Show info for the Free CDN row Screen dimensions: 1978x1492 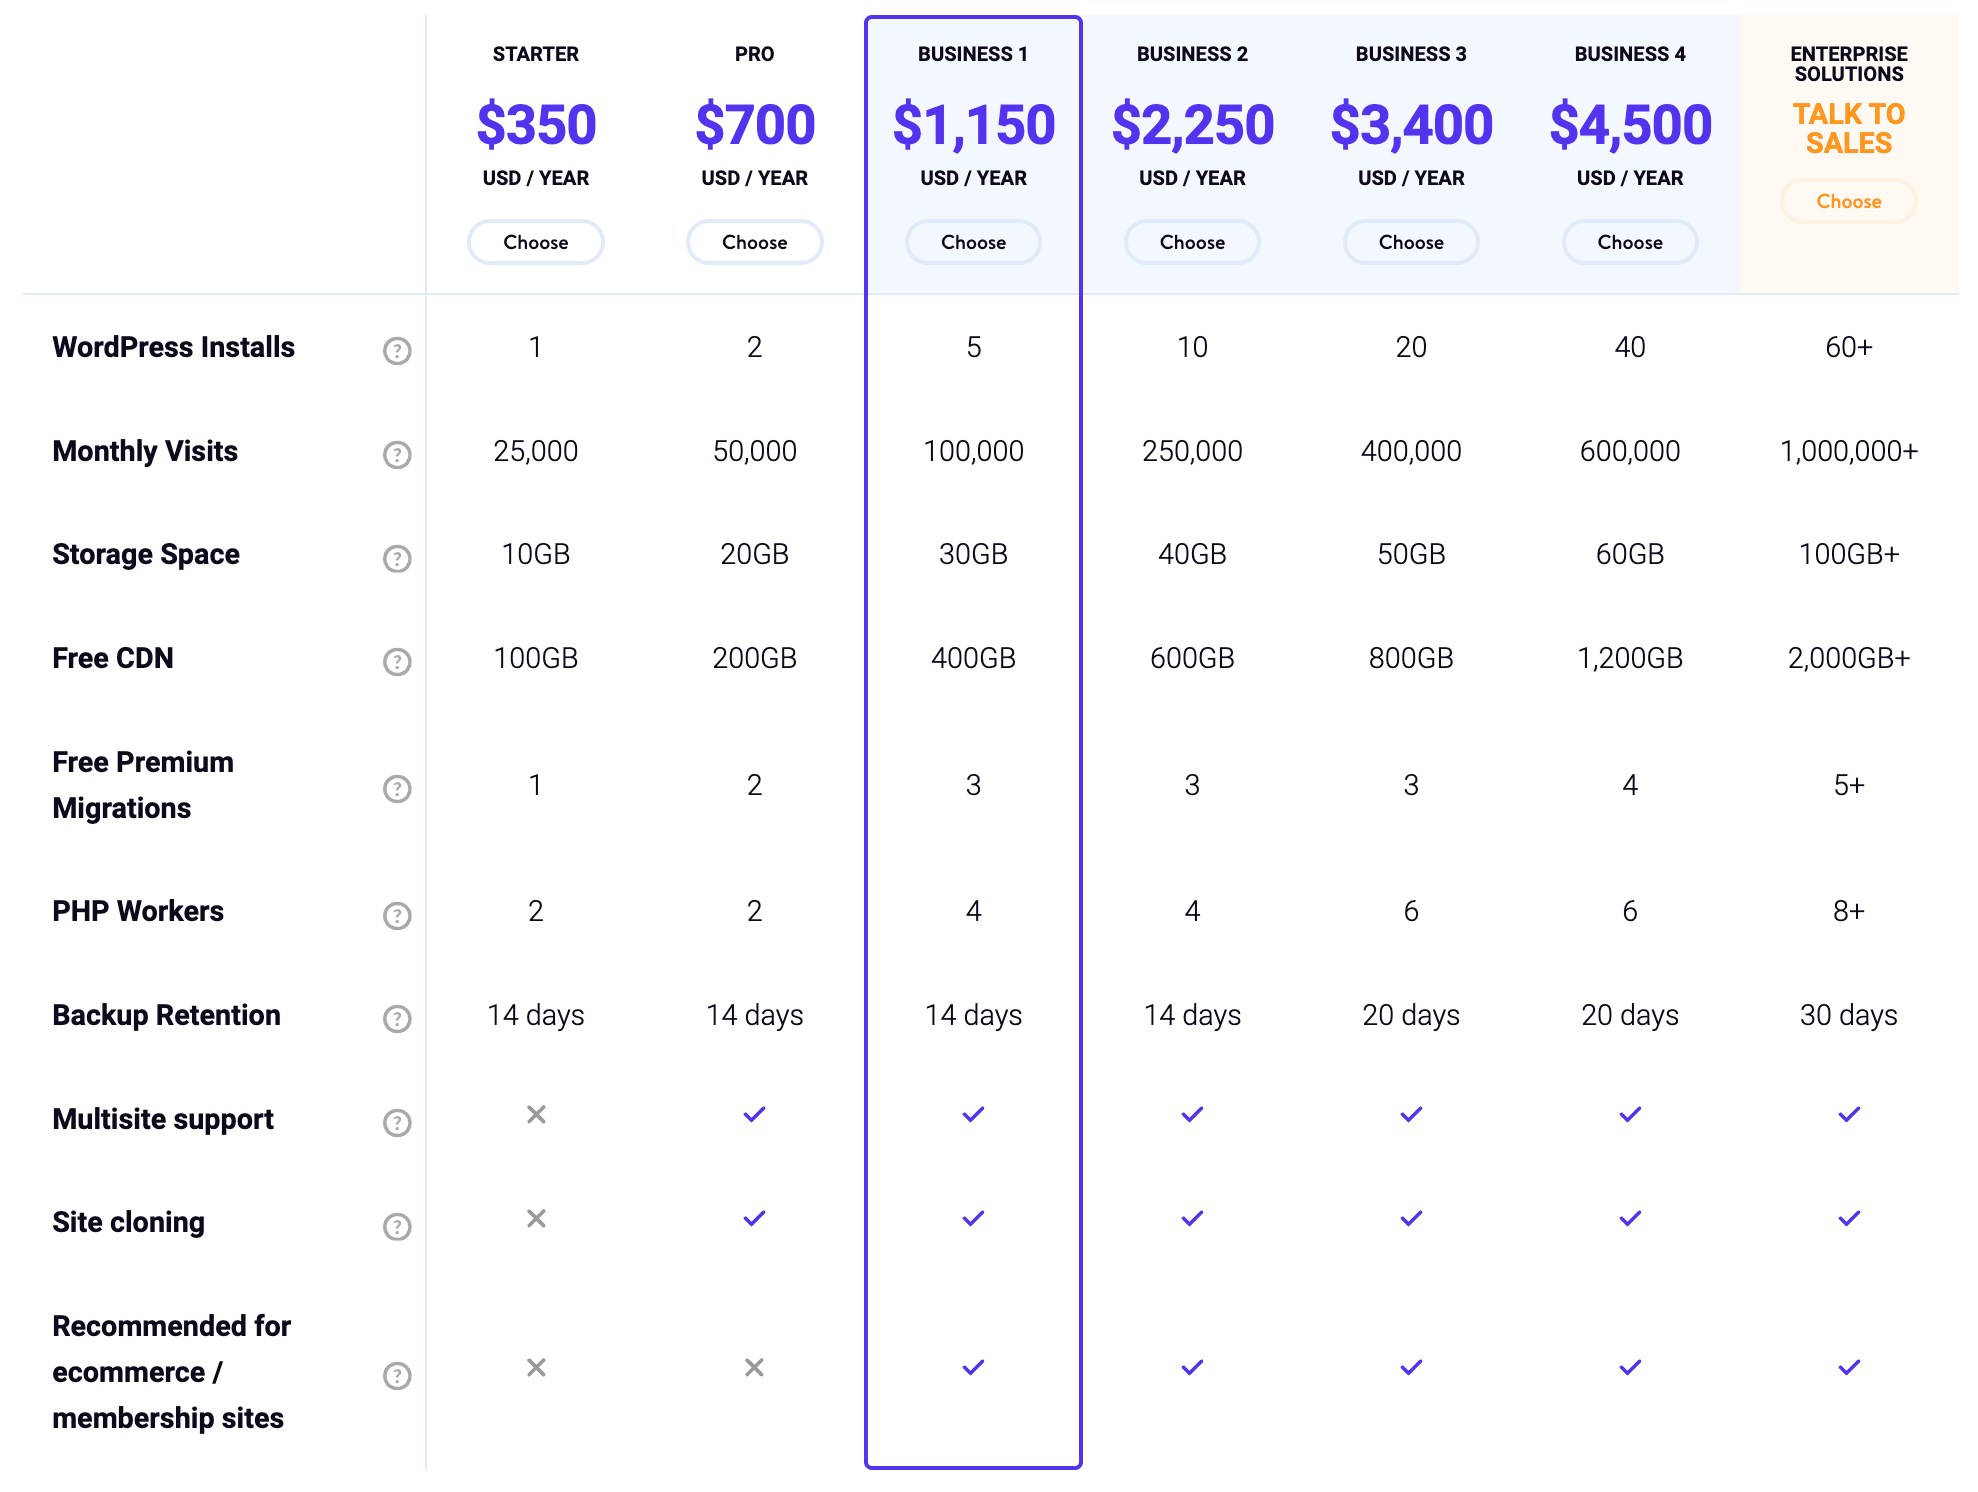pos(397,662)
